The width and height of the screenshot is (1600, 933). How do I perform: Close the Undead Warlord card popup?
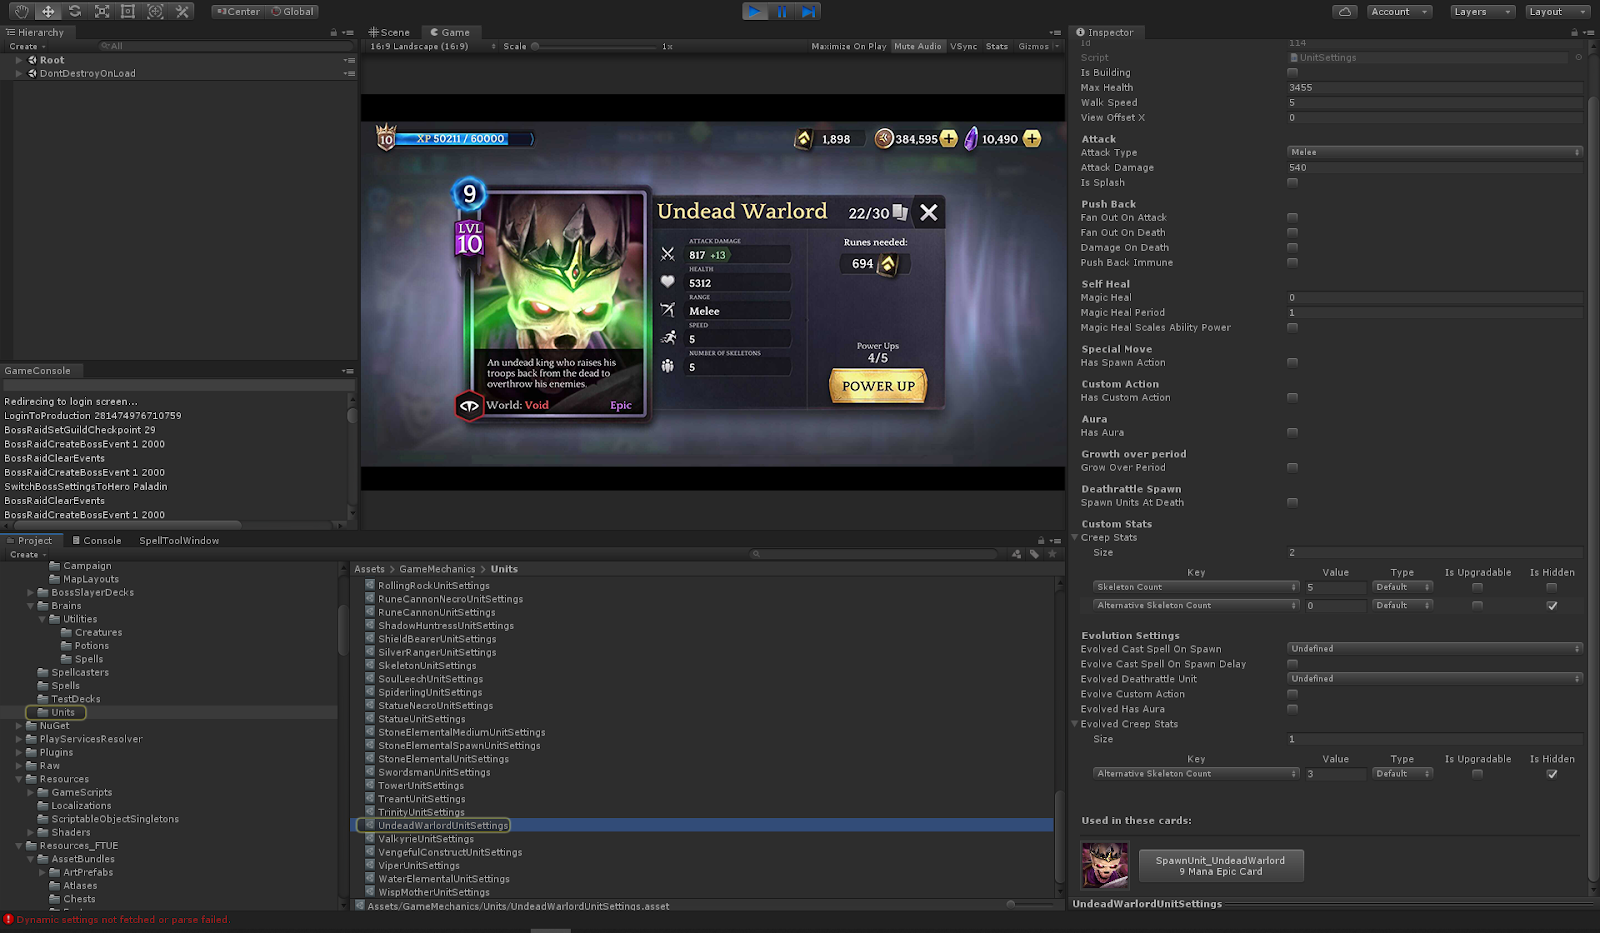coord(929,212)
